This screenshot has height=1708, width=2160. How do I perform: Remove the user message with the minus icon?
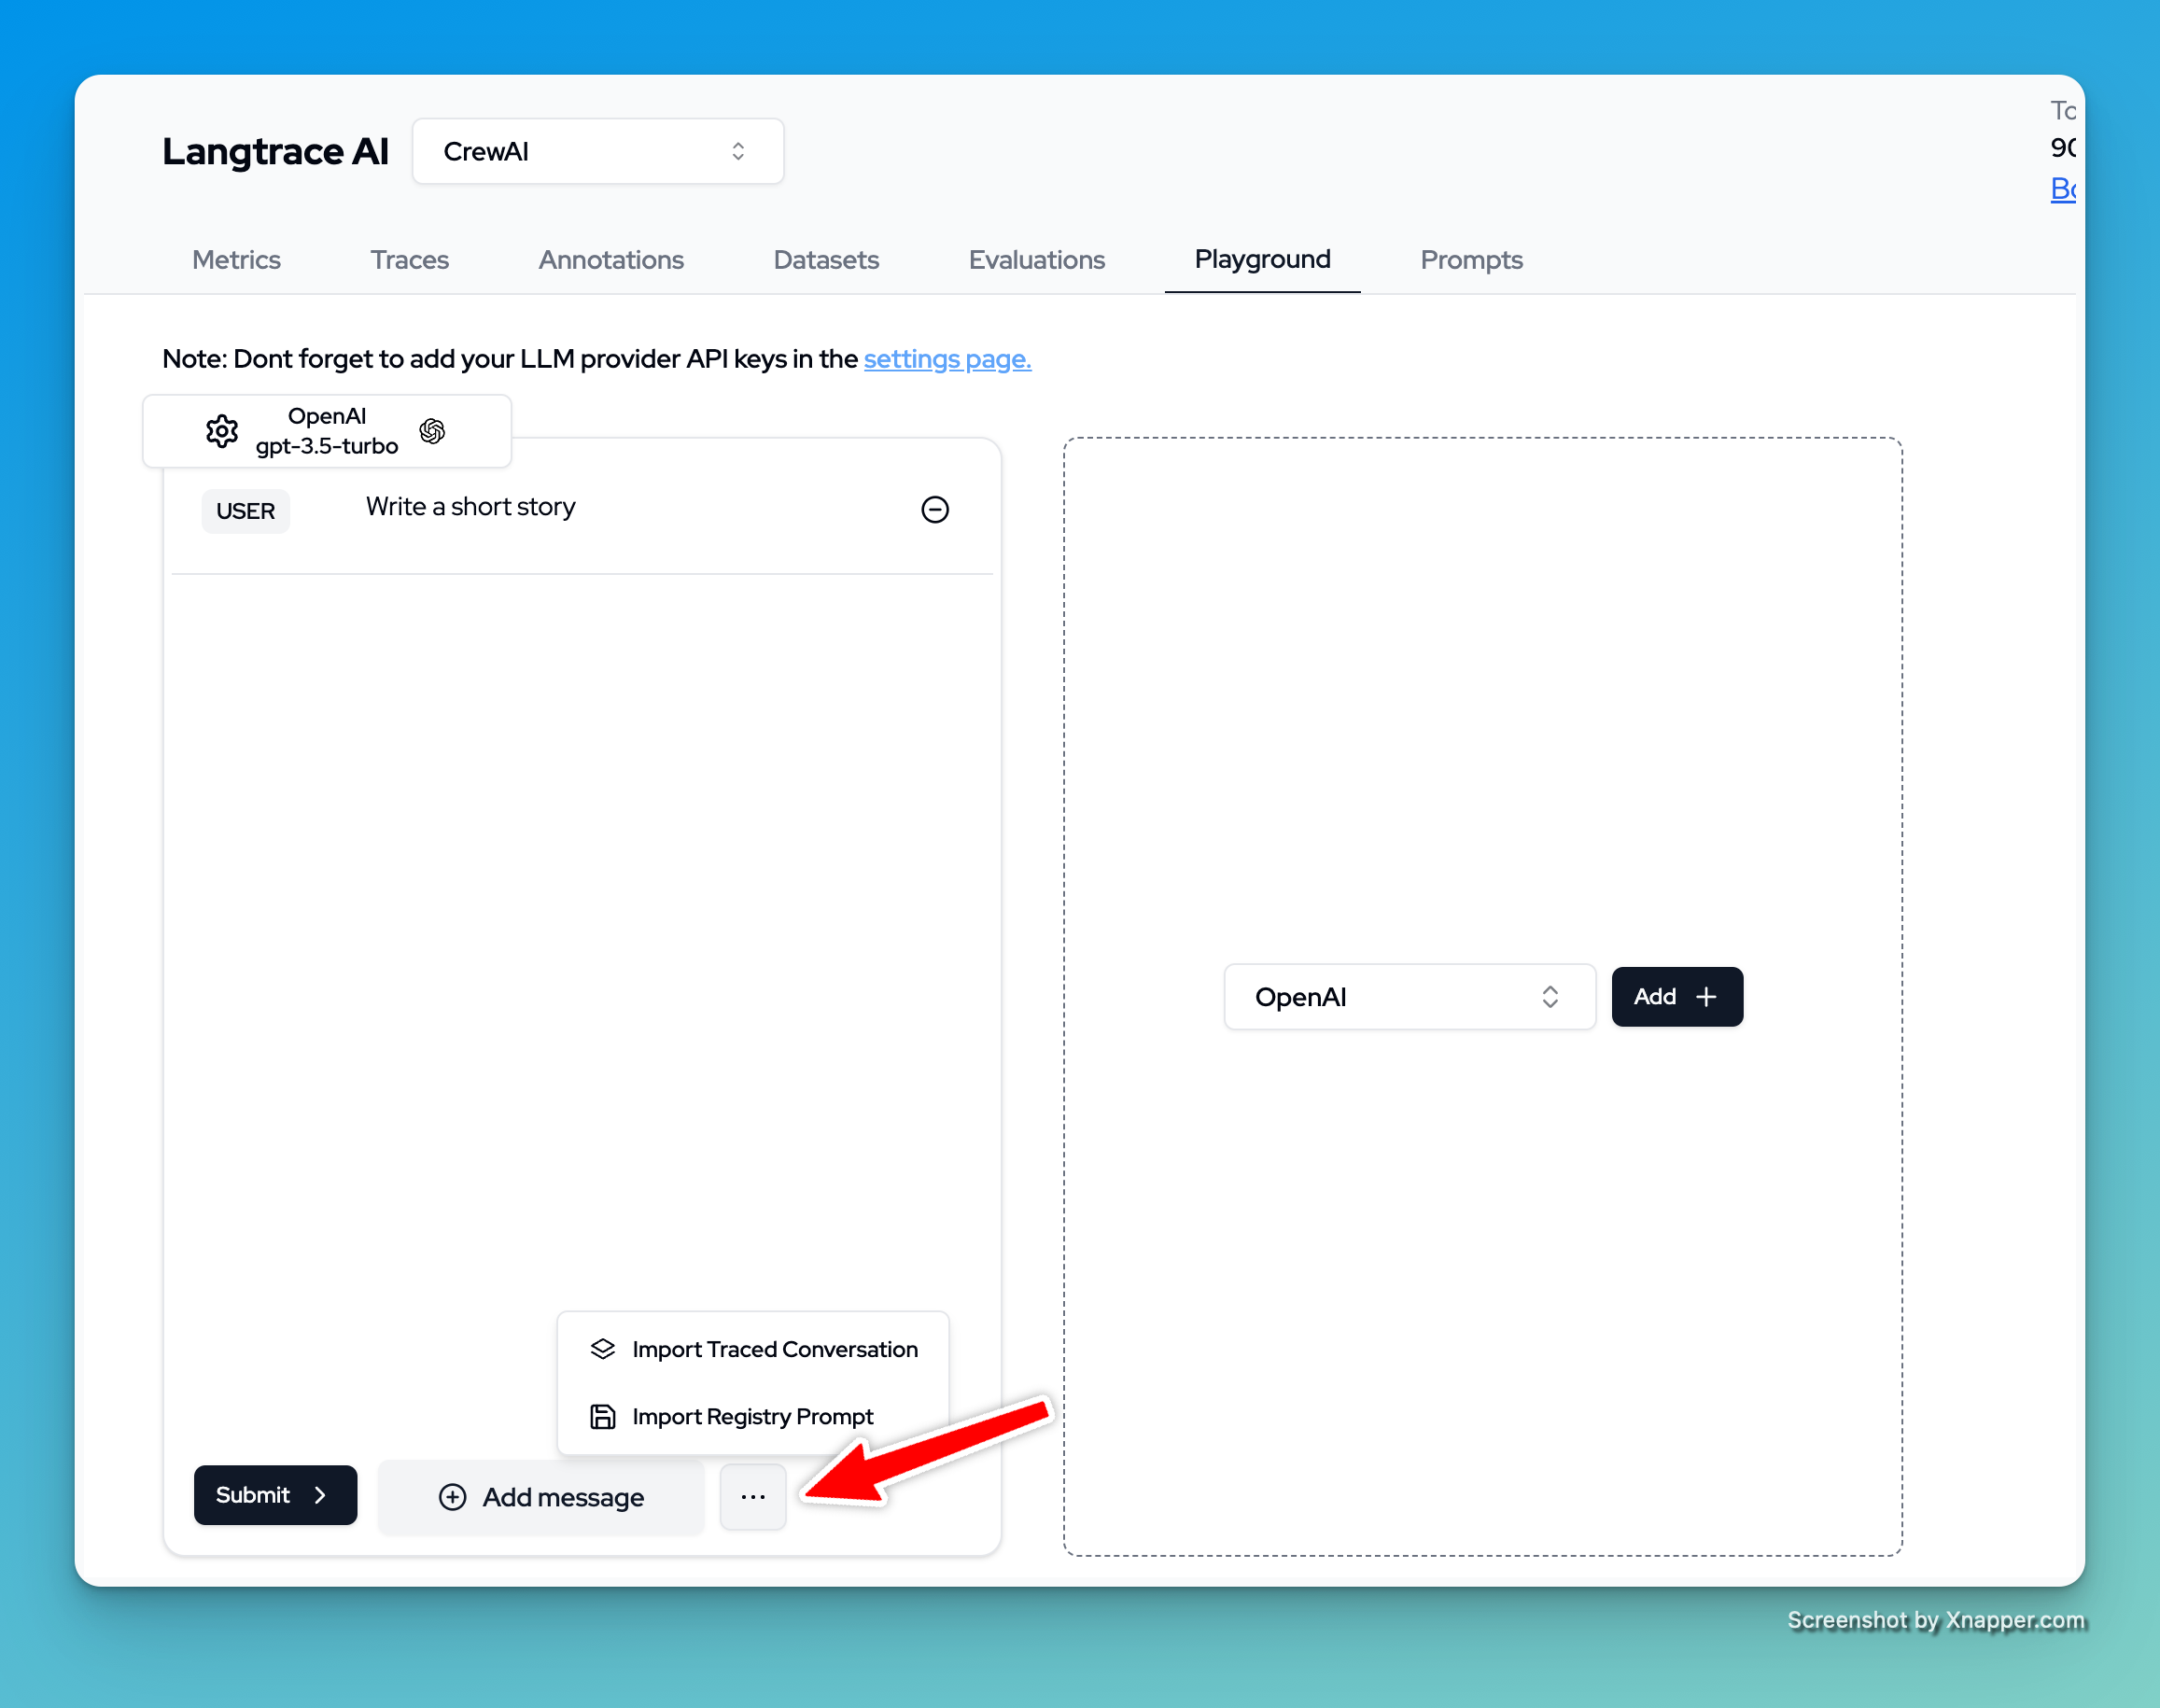(x=934, y=510)
